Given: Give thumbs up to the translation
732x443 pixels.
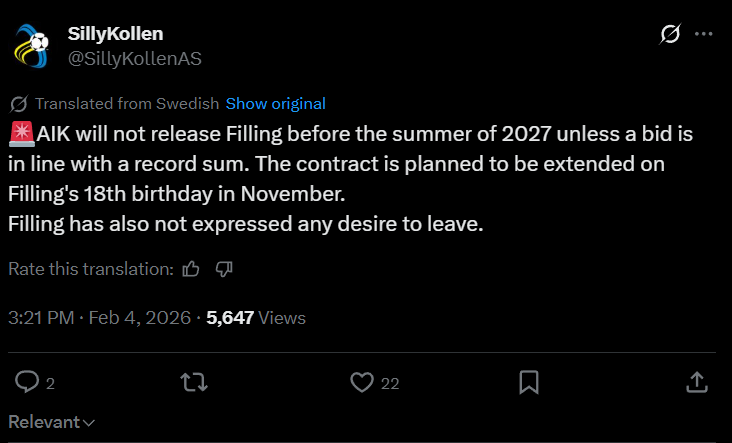Looking at the screenshot, I should pyautogui.click(x=192, y=269).
